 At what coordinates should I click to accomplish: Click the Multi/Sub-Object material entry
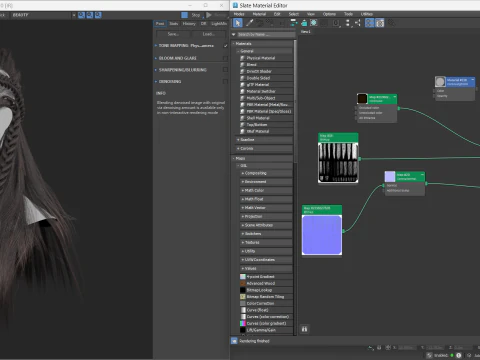[x=261, y=98]
